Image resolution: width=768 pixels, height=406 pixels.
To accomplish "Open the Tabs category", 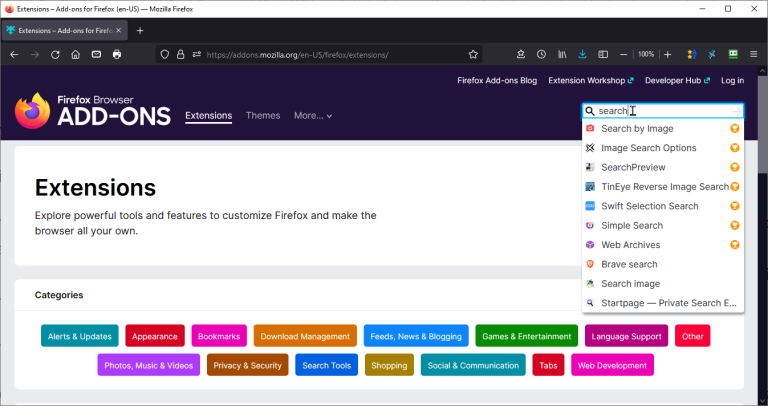I will click(x=549, y=365).
